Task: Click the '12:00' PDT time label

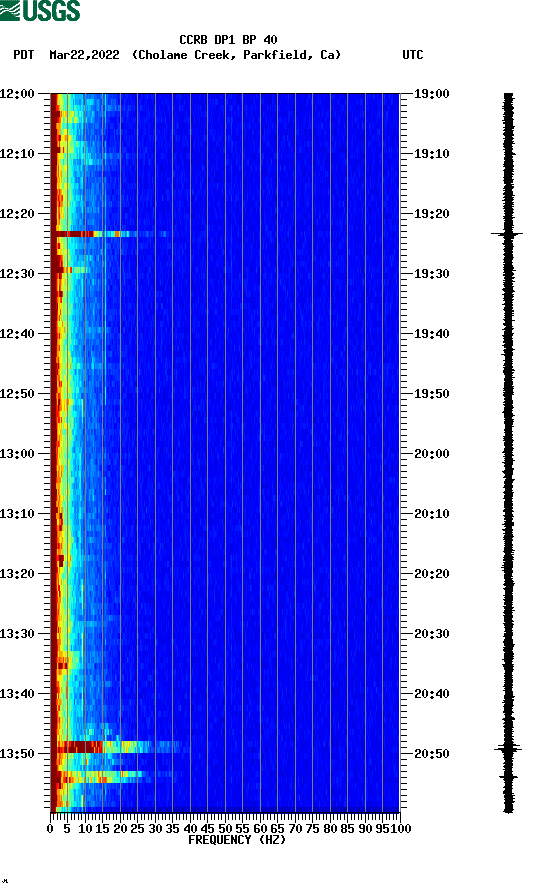Action: (x=17, y=94)
